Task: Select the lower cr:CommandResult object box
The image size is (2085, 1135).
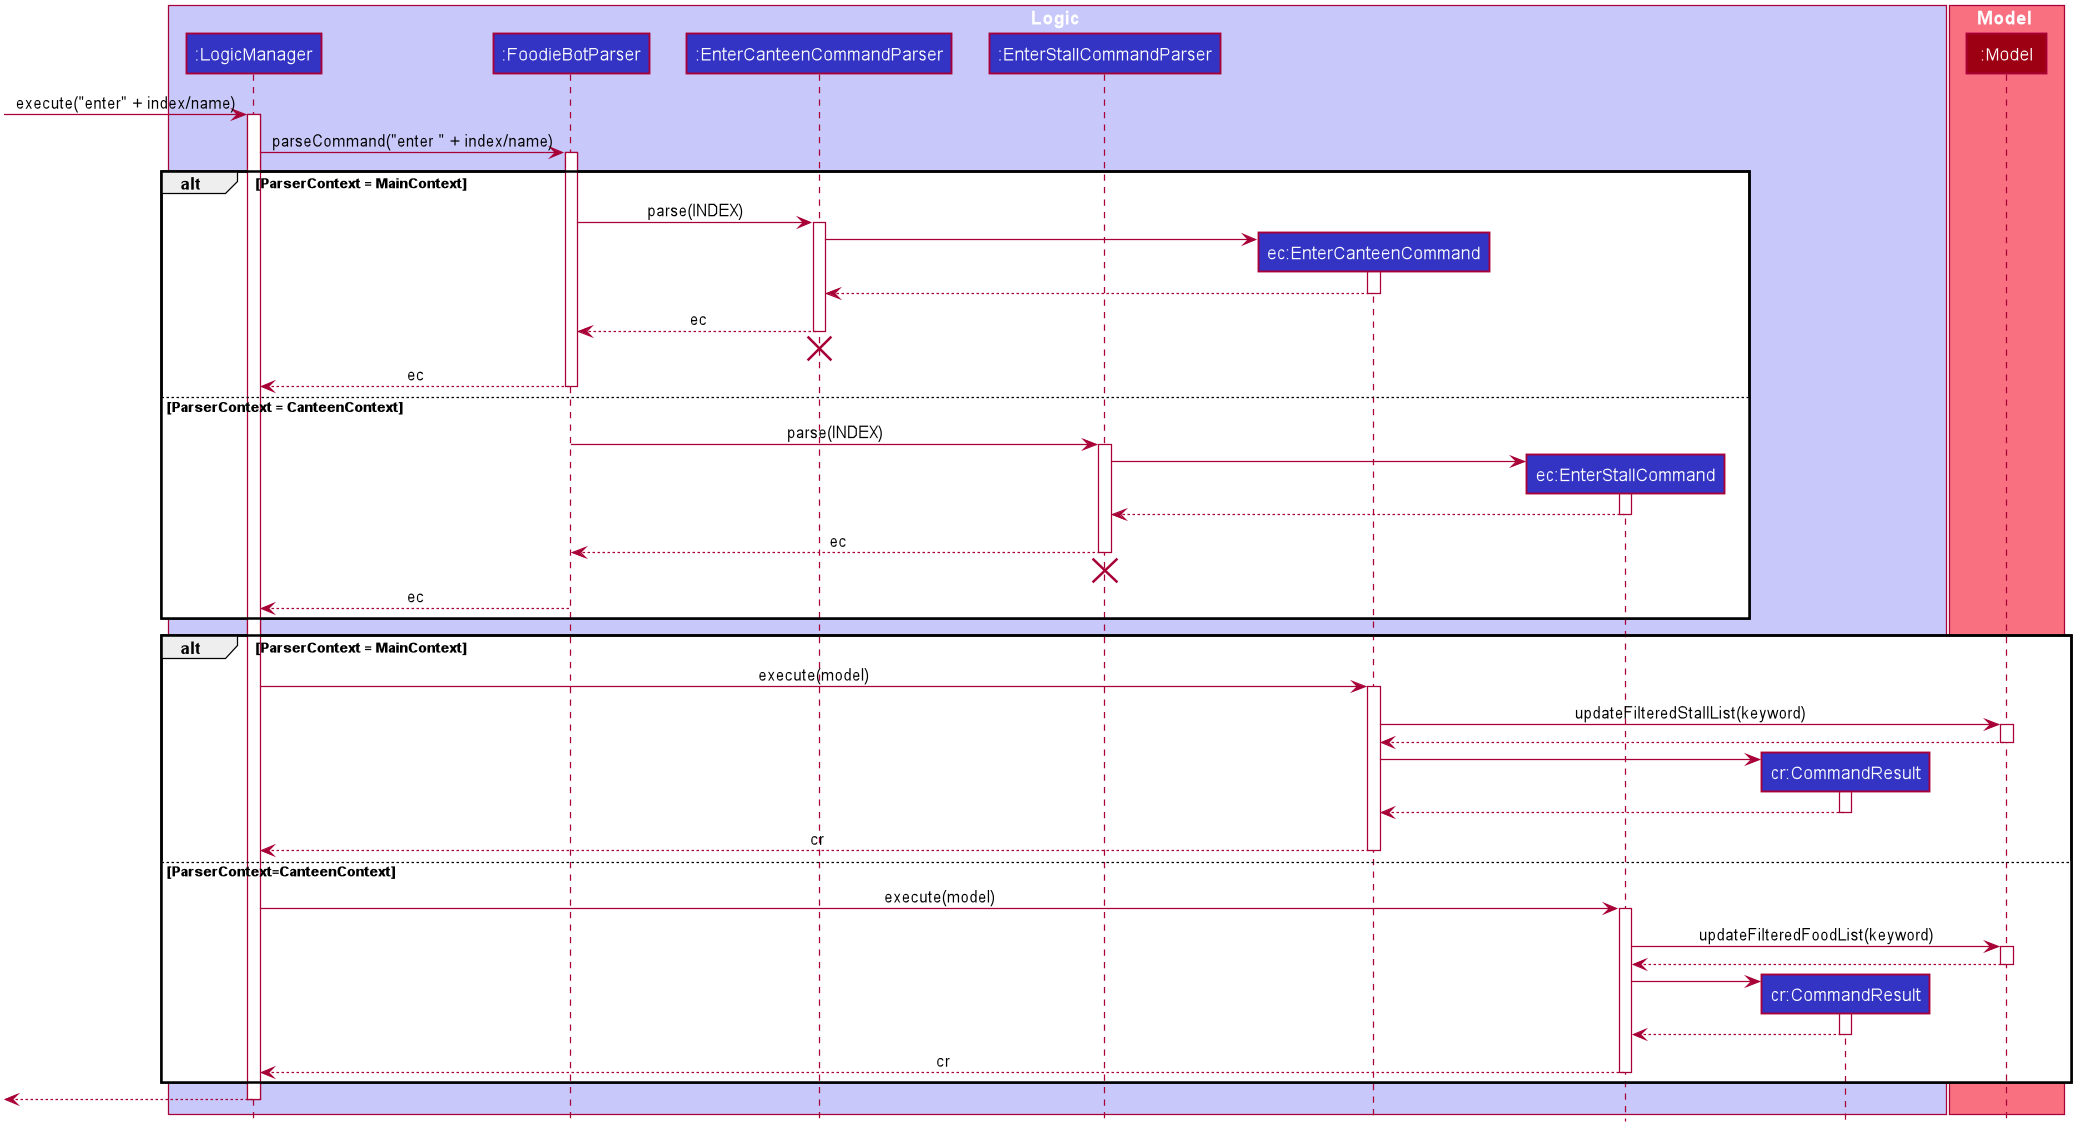Action: (x=1845, y=994)
